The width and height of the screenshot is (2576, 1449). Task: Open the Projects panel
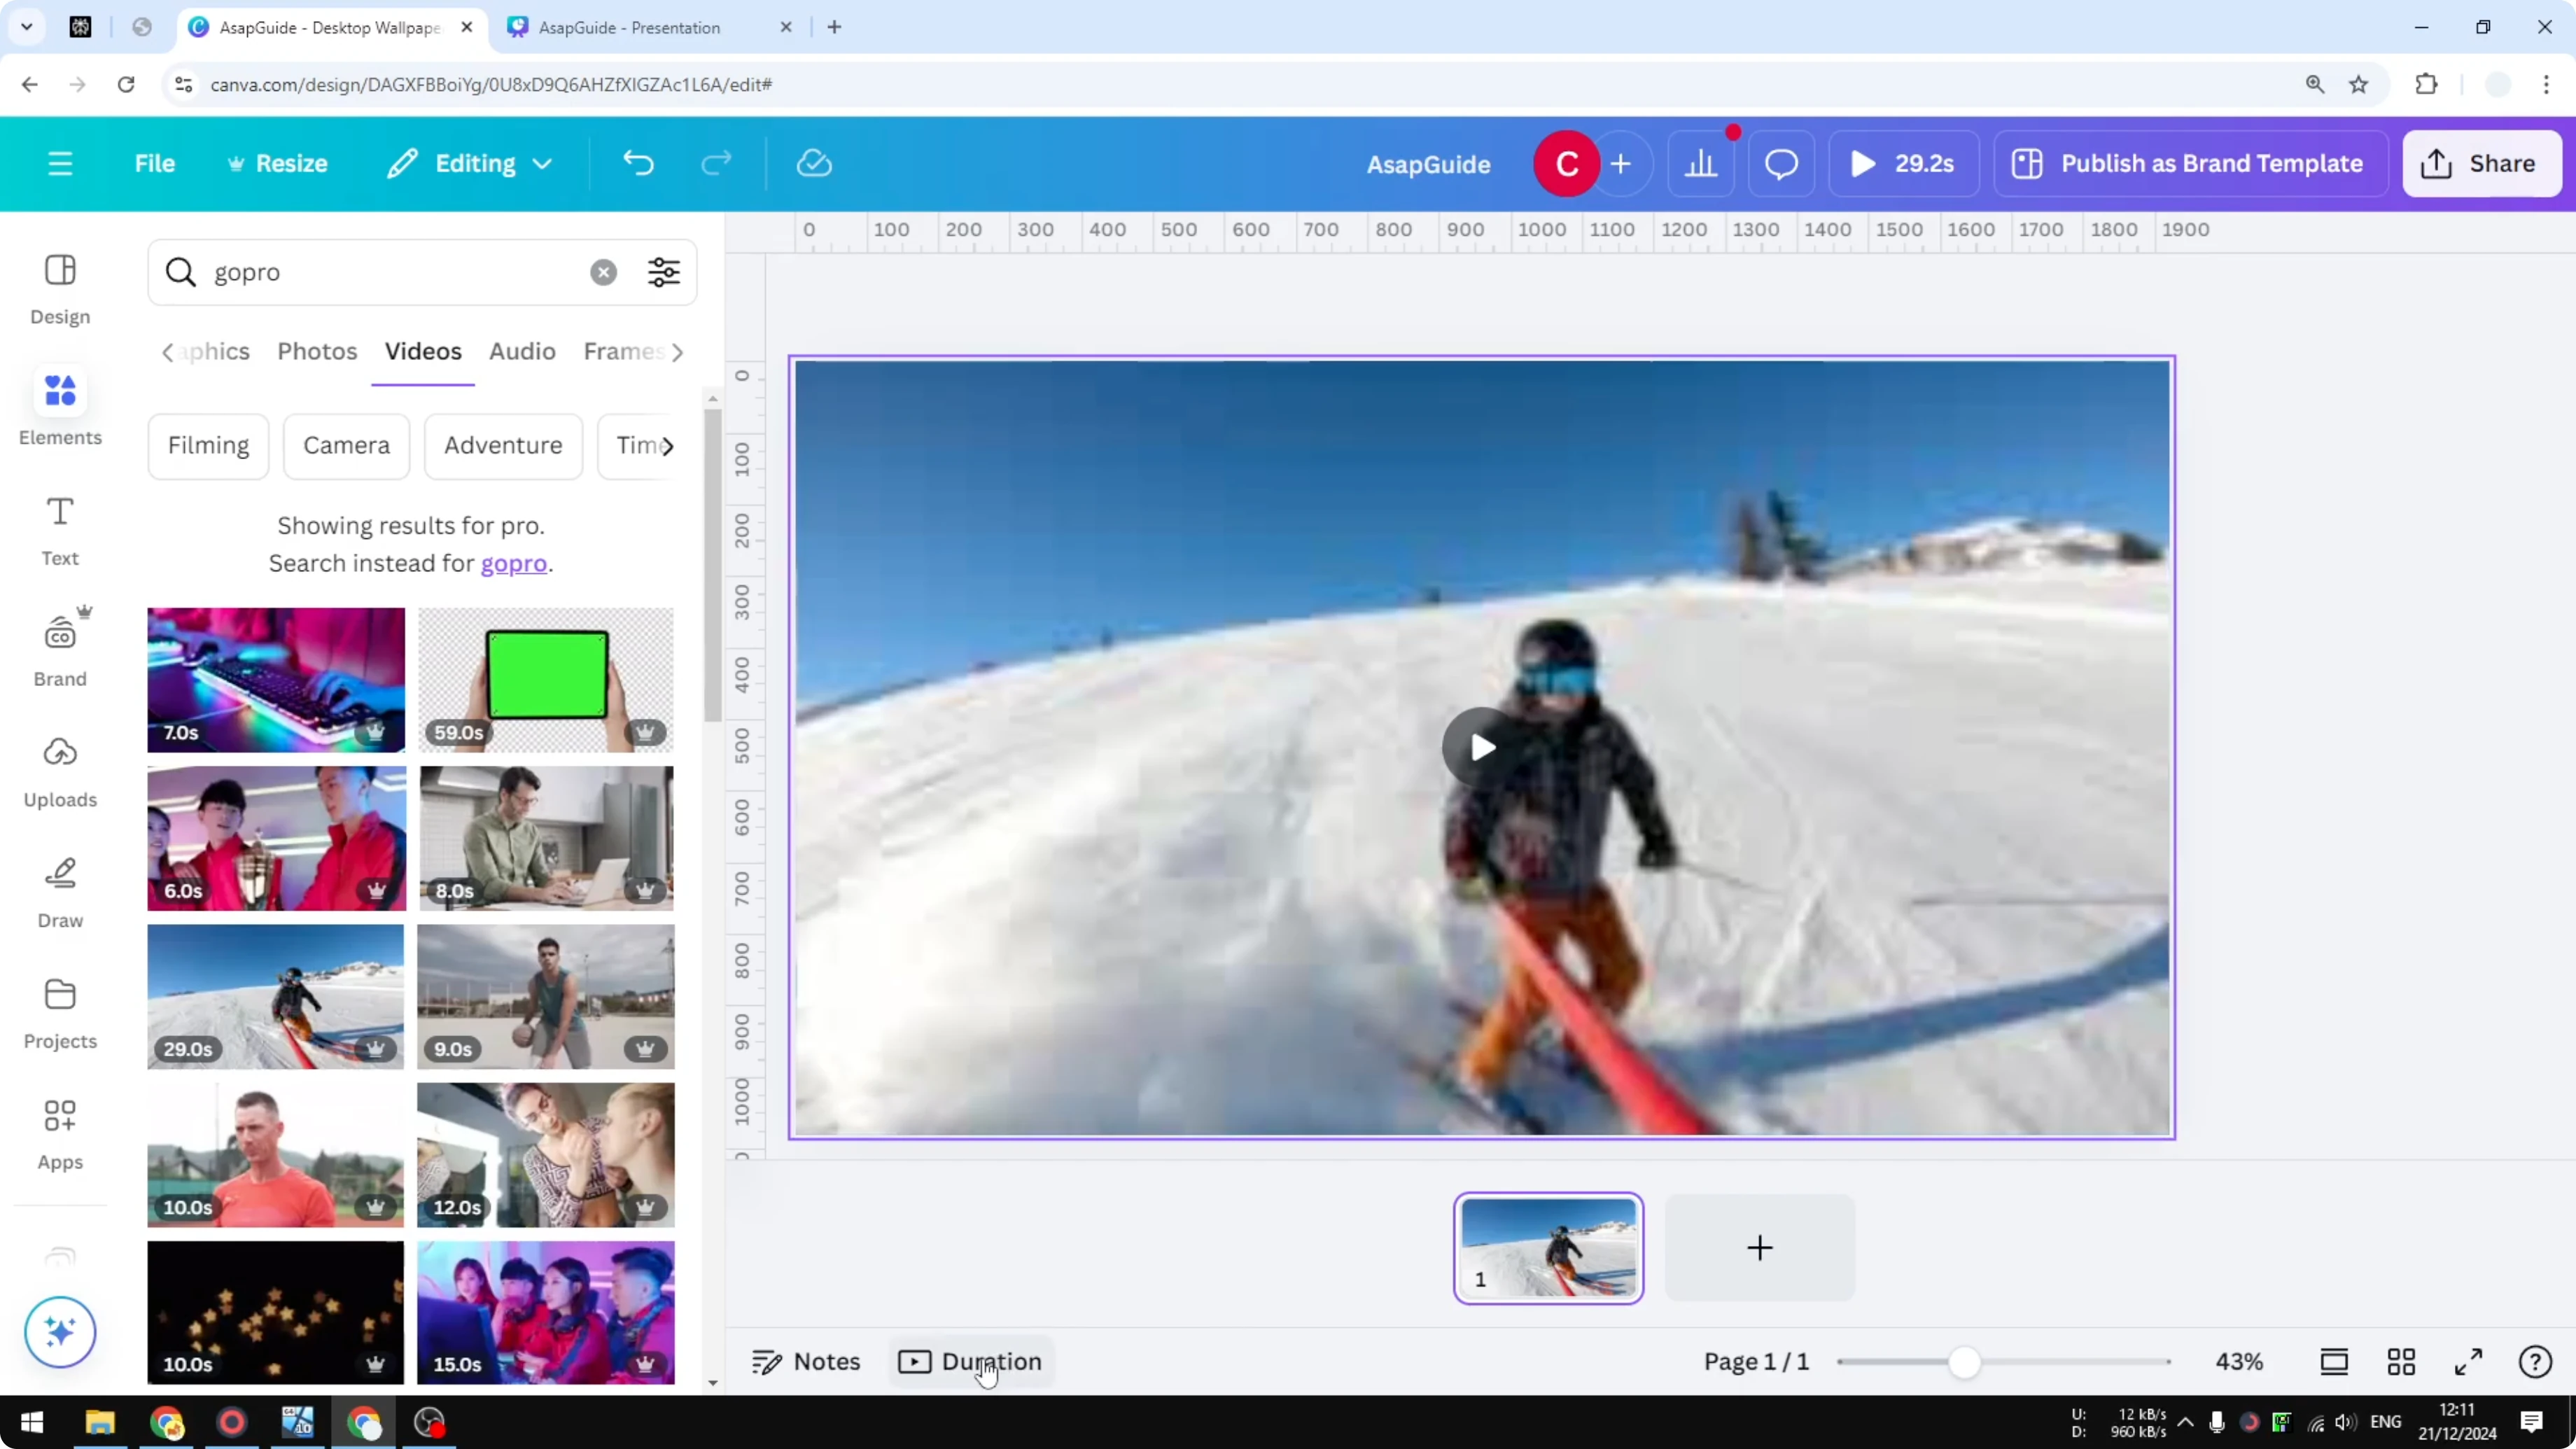pos(59,1012)
